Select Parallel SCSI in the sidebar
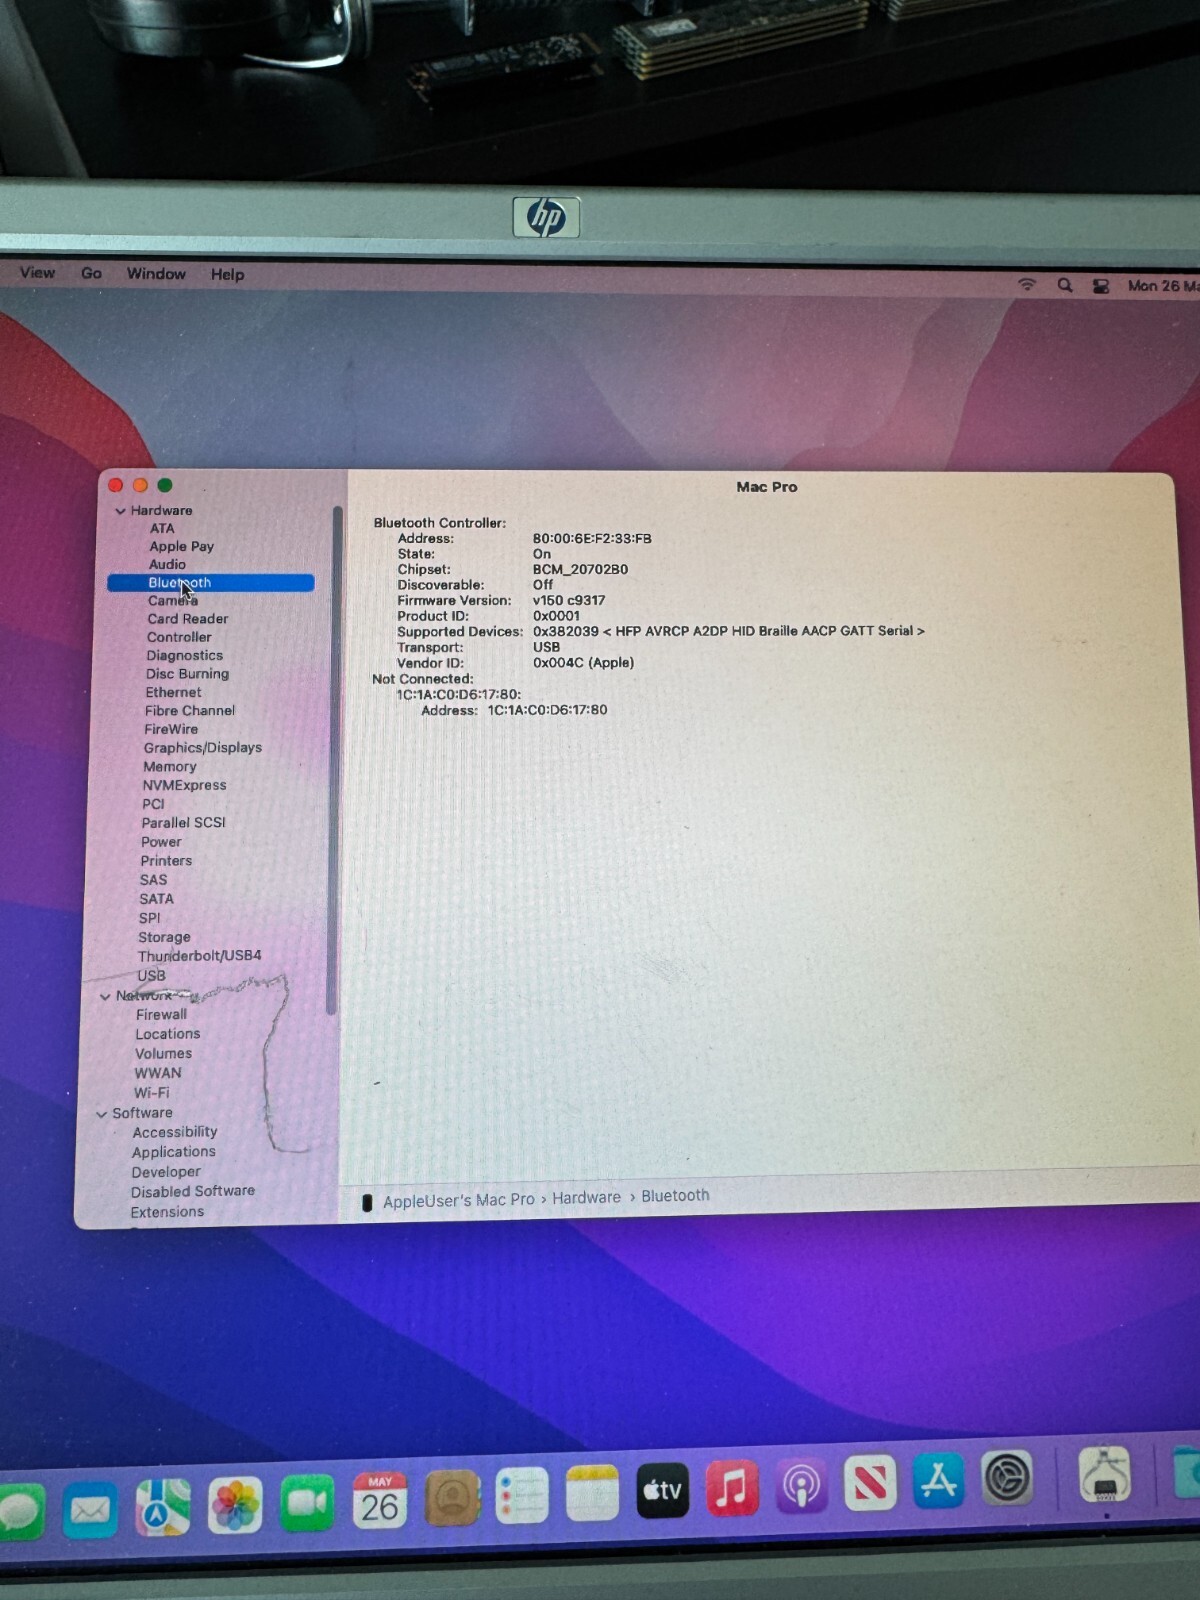Image resolution: width=1200 pixels, height=1600 pixels. [183, 823]
